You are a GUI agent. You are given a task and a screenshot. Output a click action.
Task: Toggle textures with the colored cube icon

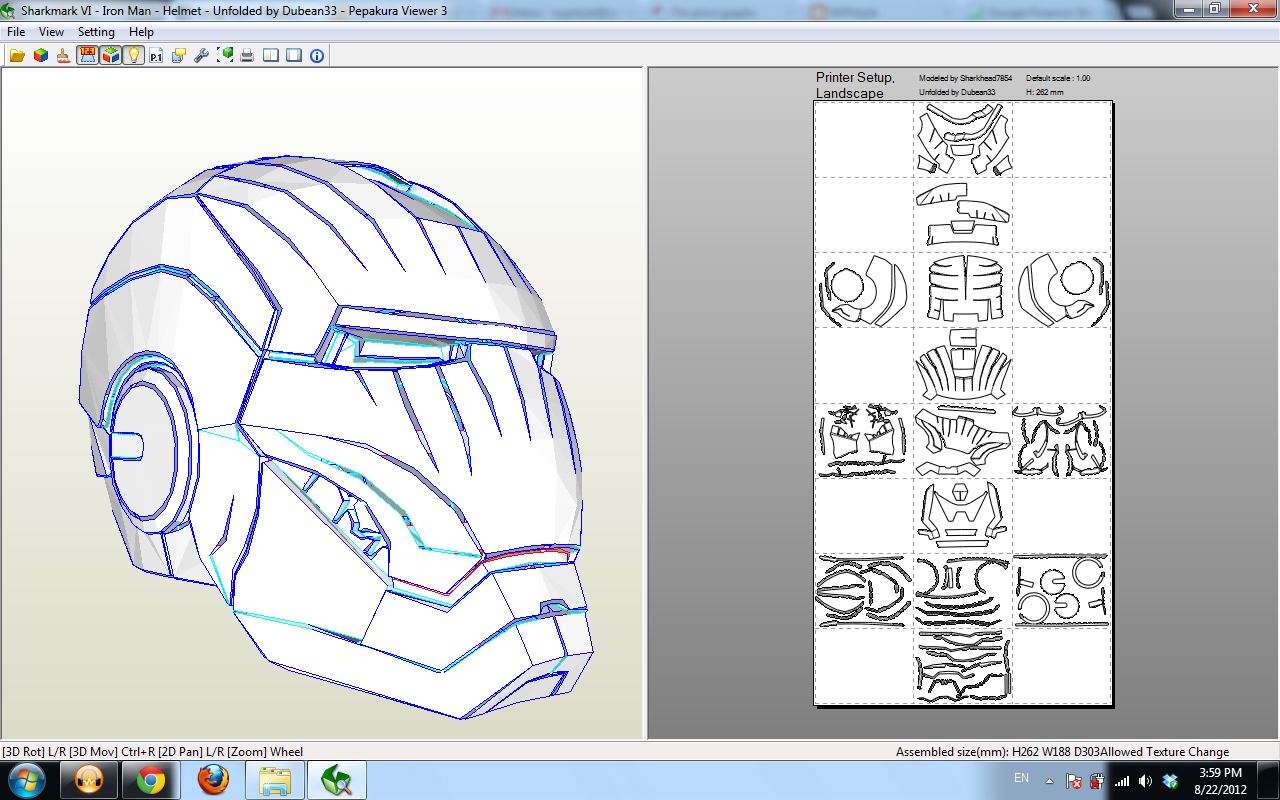(40, 56)
